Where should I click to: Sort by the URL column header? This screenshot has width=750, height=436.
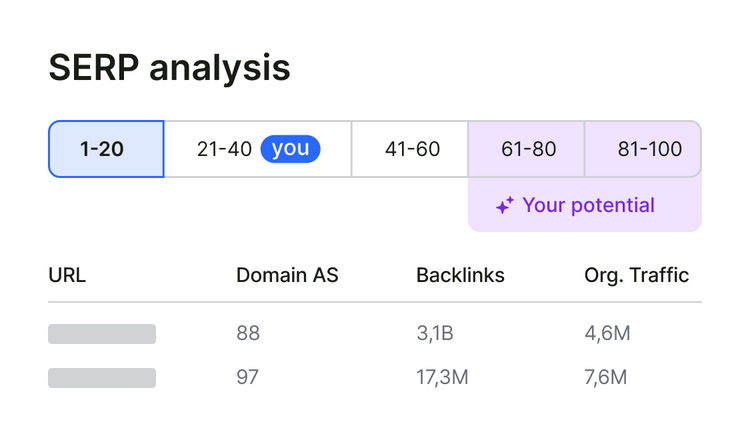[x=67, y=275]
